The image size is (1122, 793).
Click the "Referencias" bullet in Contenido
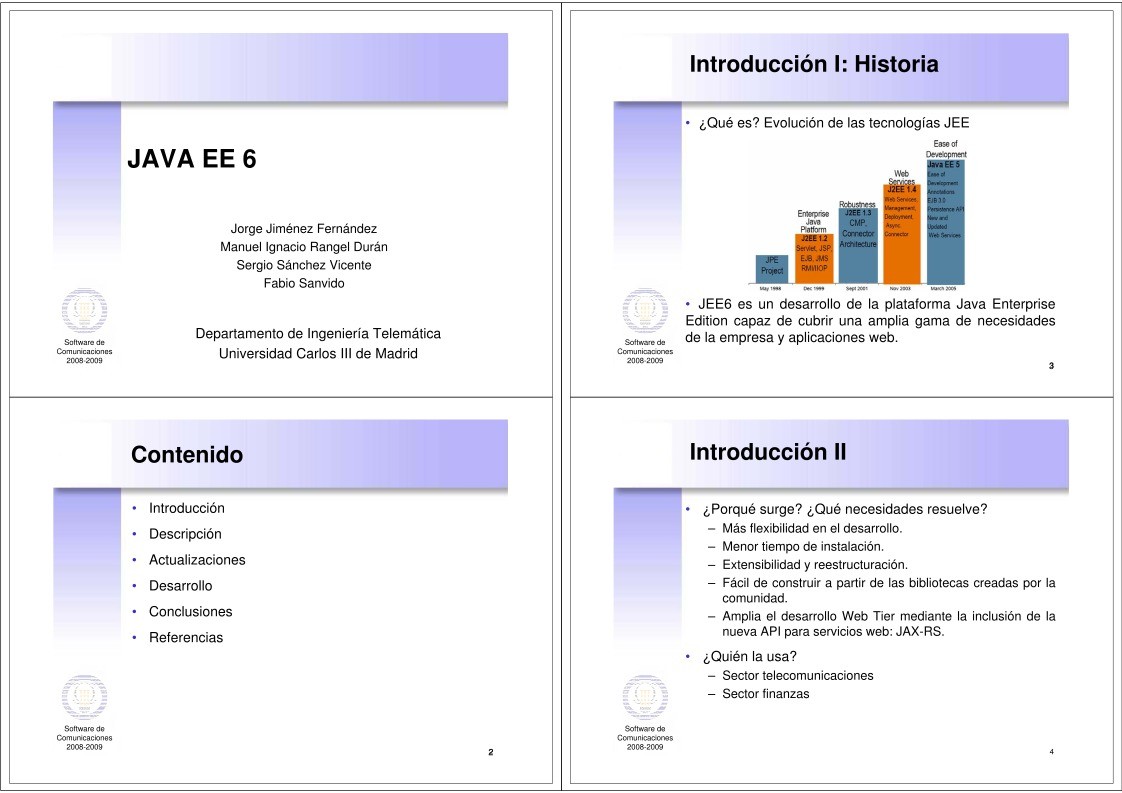pos(186,638)
